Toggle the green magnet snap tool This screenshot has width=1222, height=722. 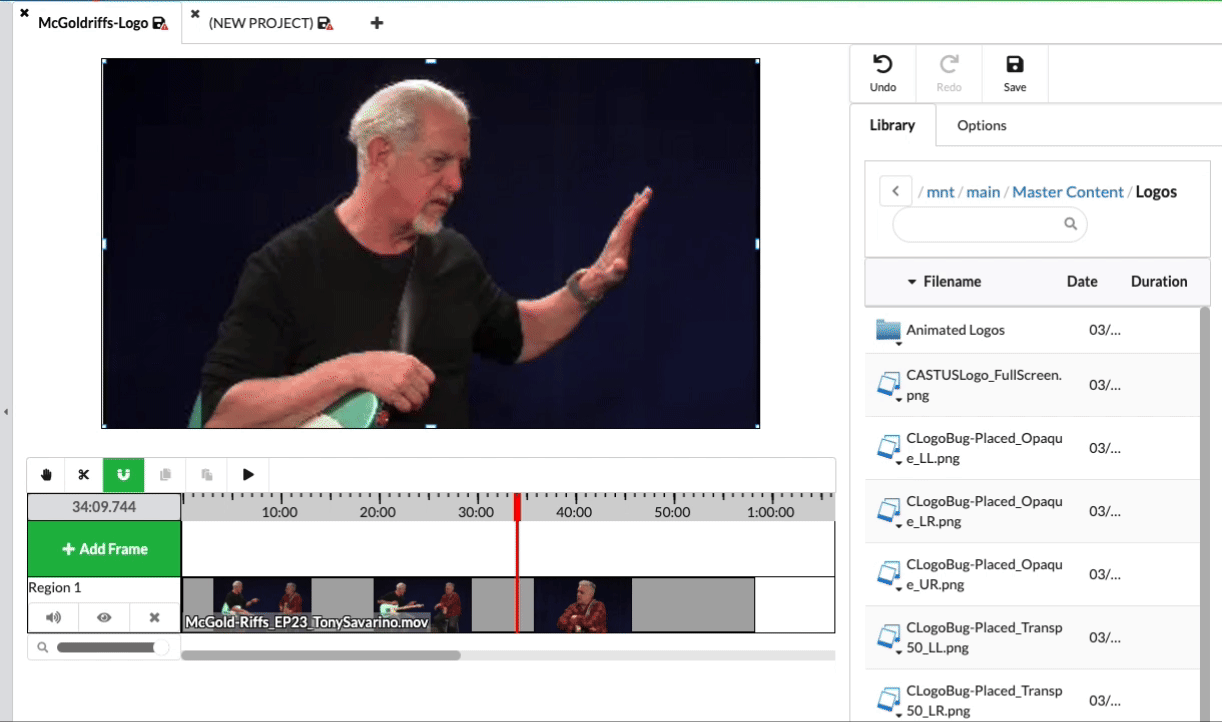124,474
